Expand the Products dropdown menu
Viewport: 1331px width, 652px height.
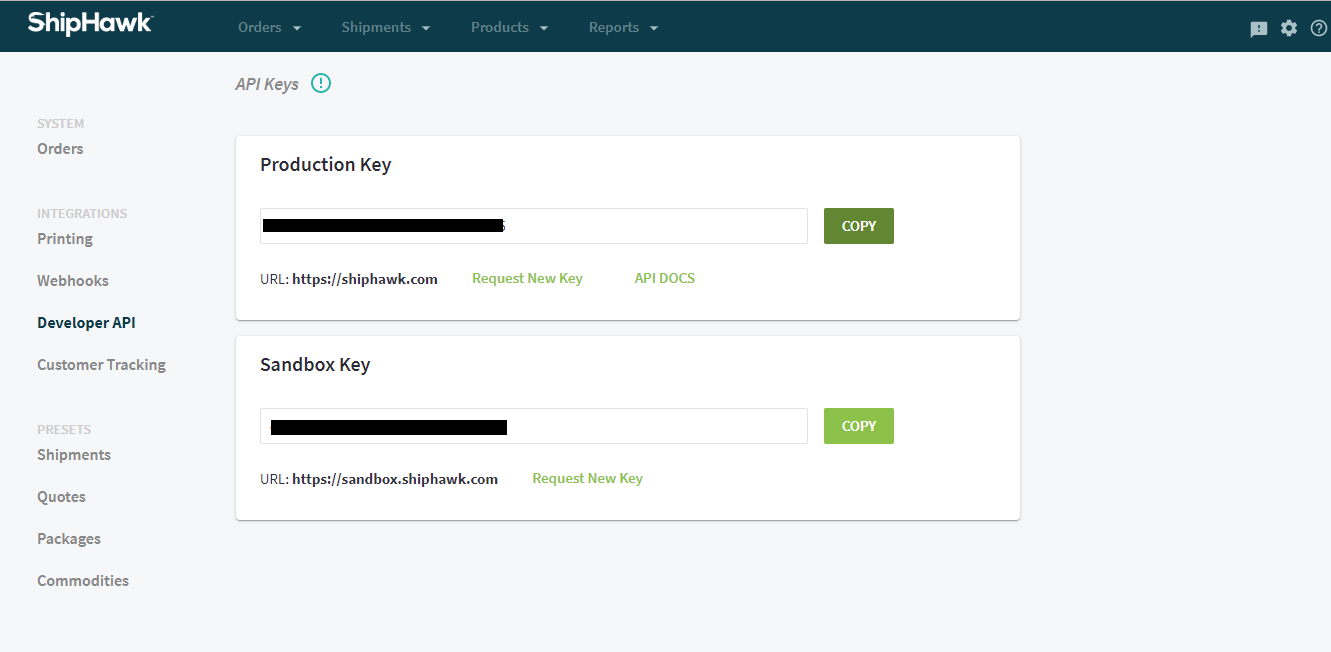510,27
